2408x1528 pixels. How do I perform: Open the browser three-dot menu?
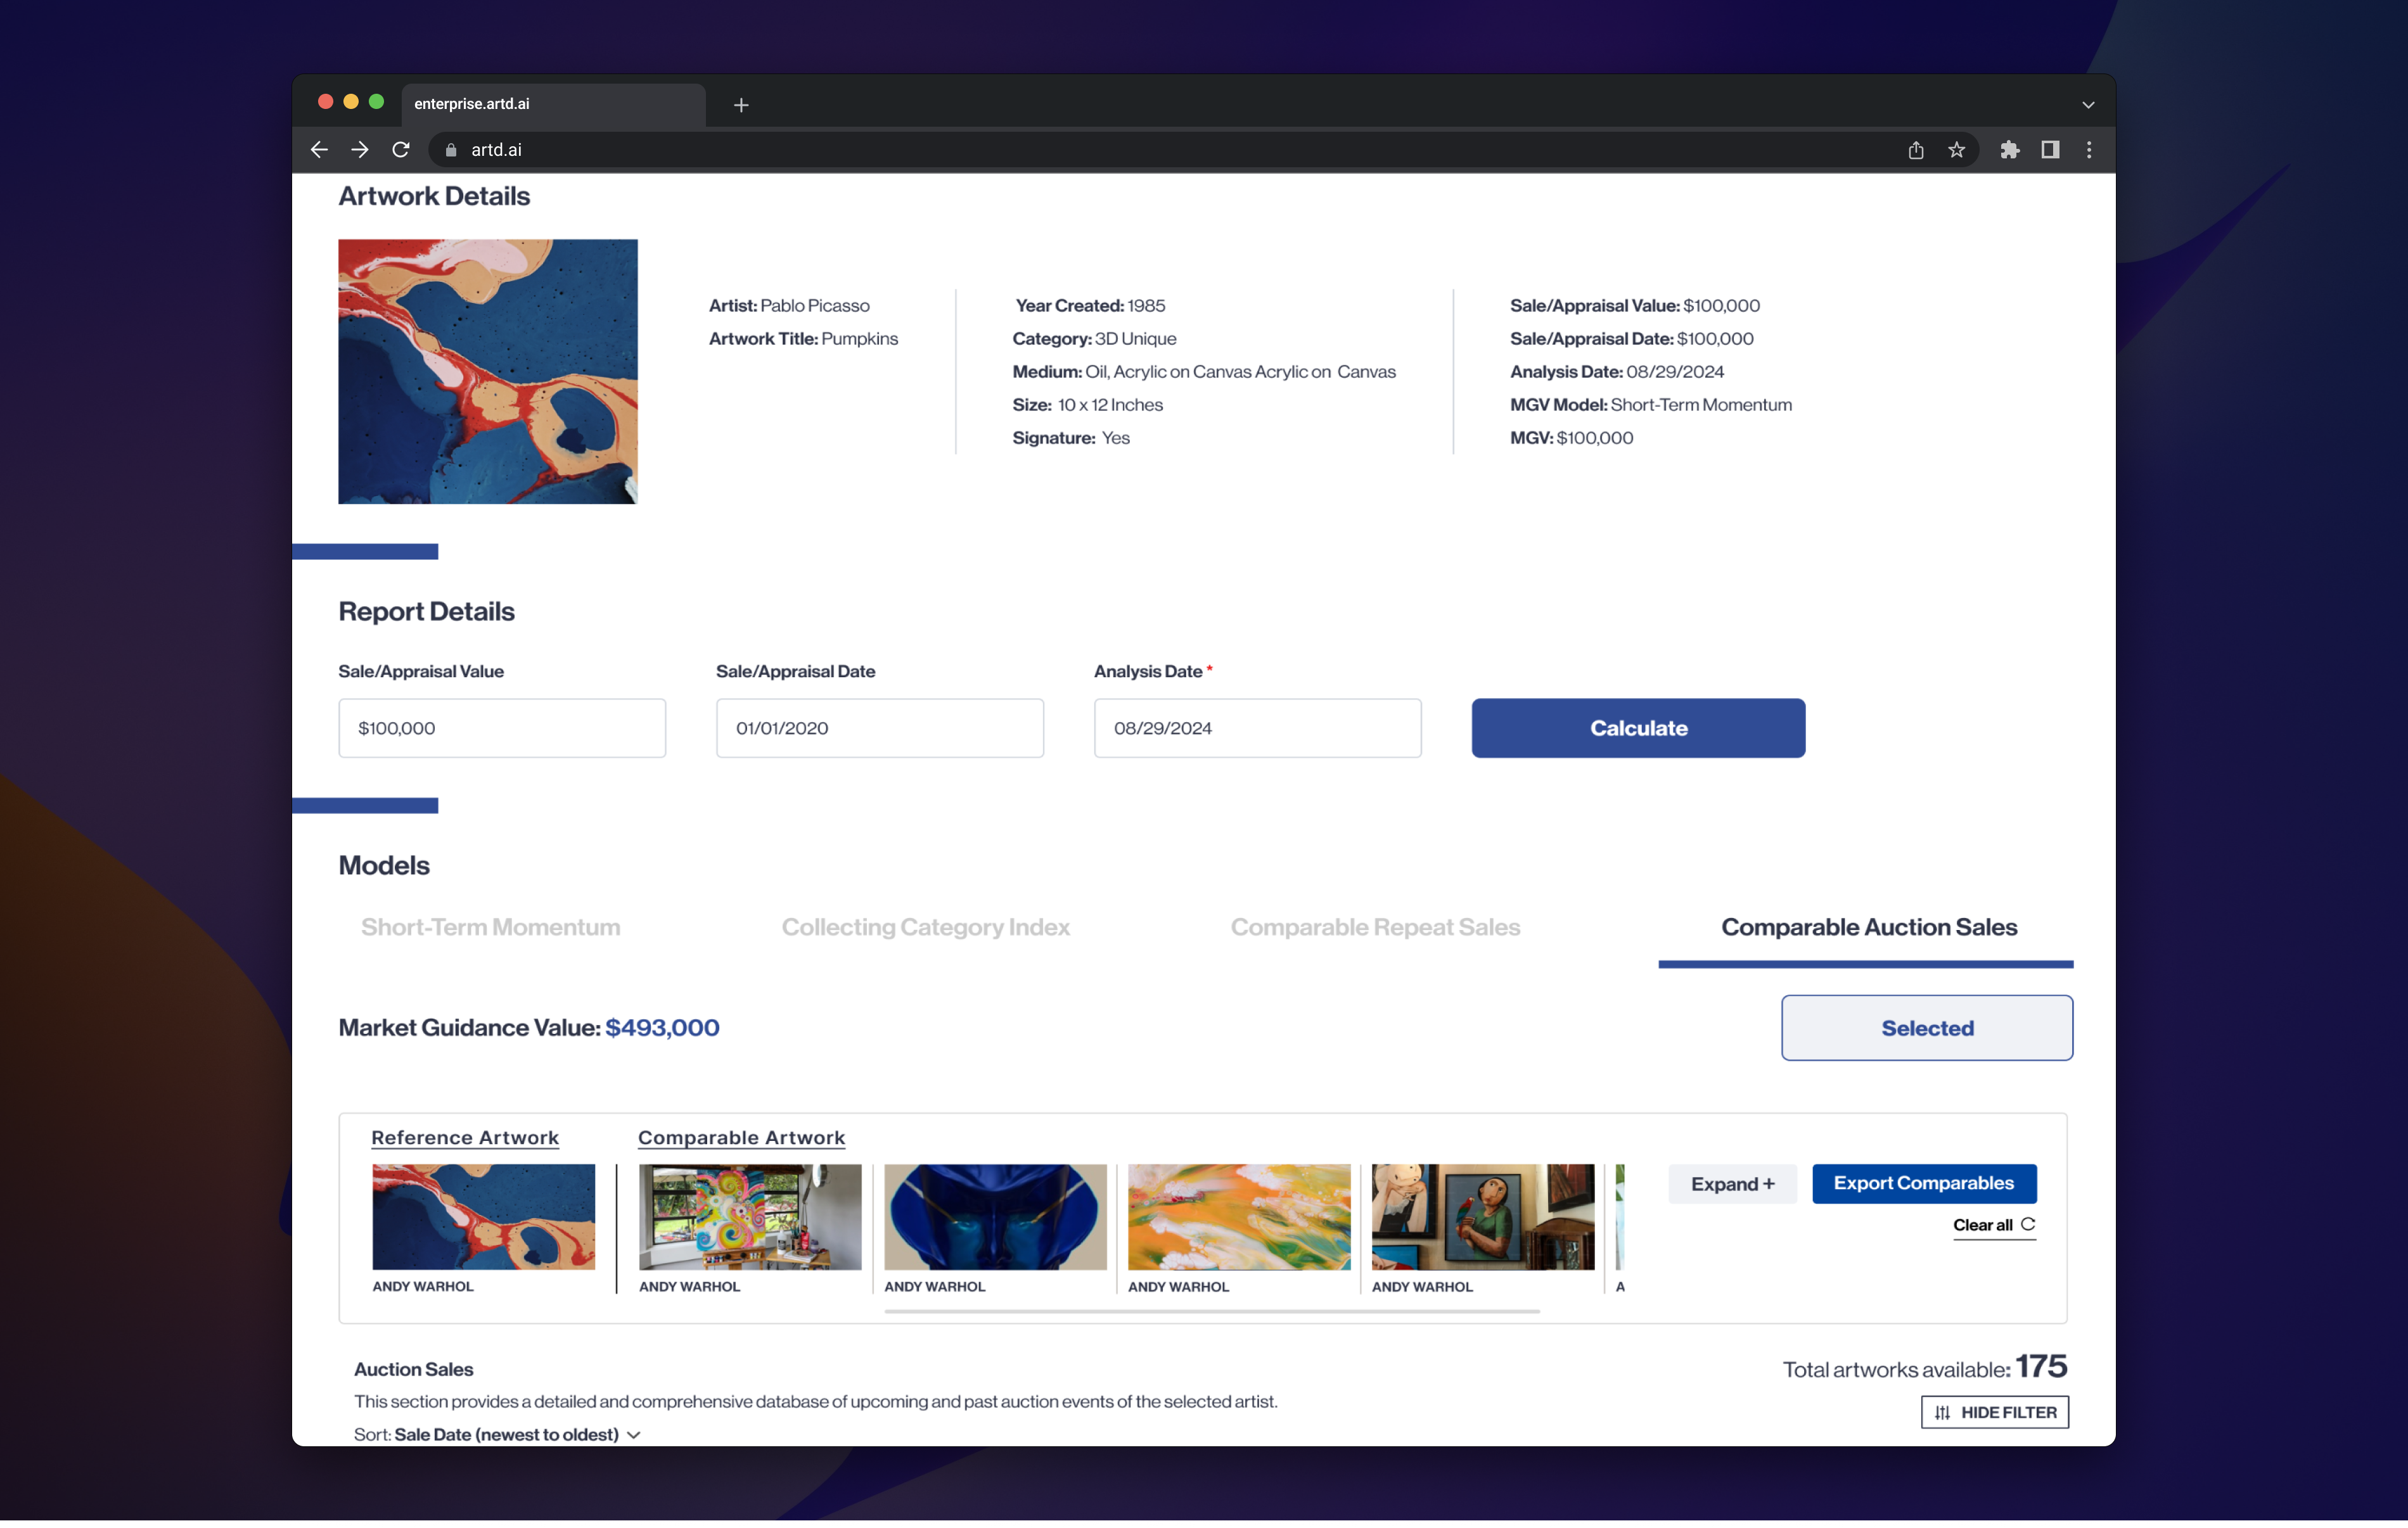pos(2089,150)
